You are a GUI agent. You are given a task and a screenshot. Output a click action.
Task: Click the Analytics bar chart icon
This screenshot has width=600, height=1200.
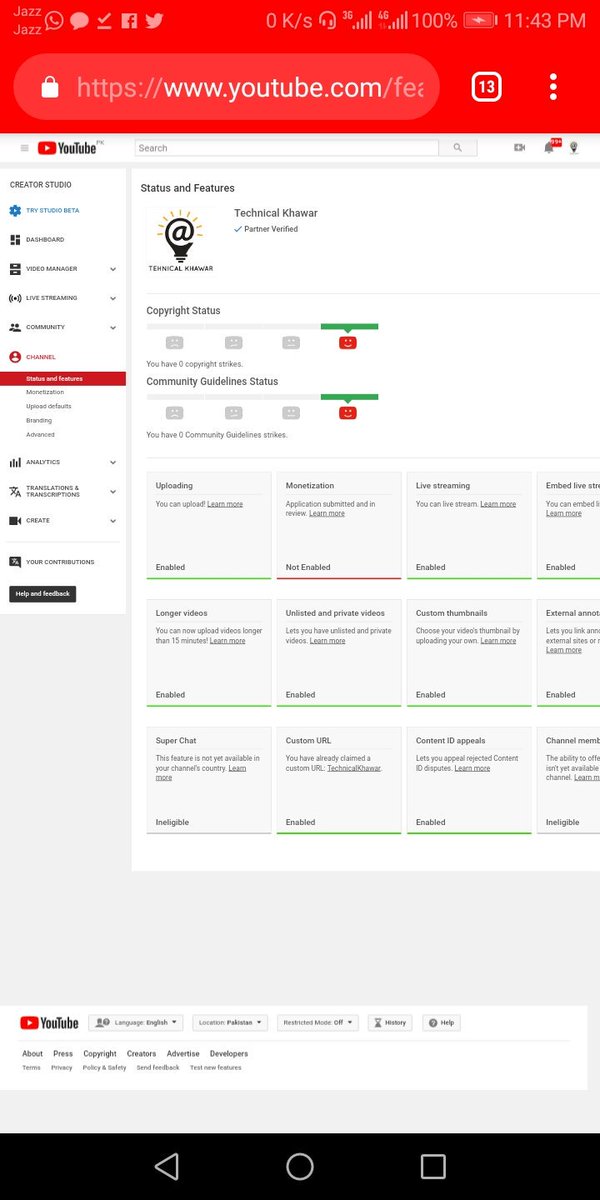[x=15, y=463]
